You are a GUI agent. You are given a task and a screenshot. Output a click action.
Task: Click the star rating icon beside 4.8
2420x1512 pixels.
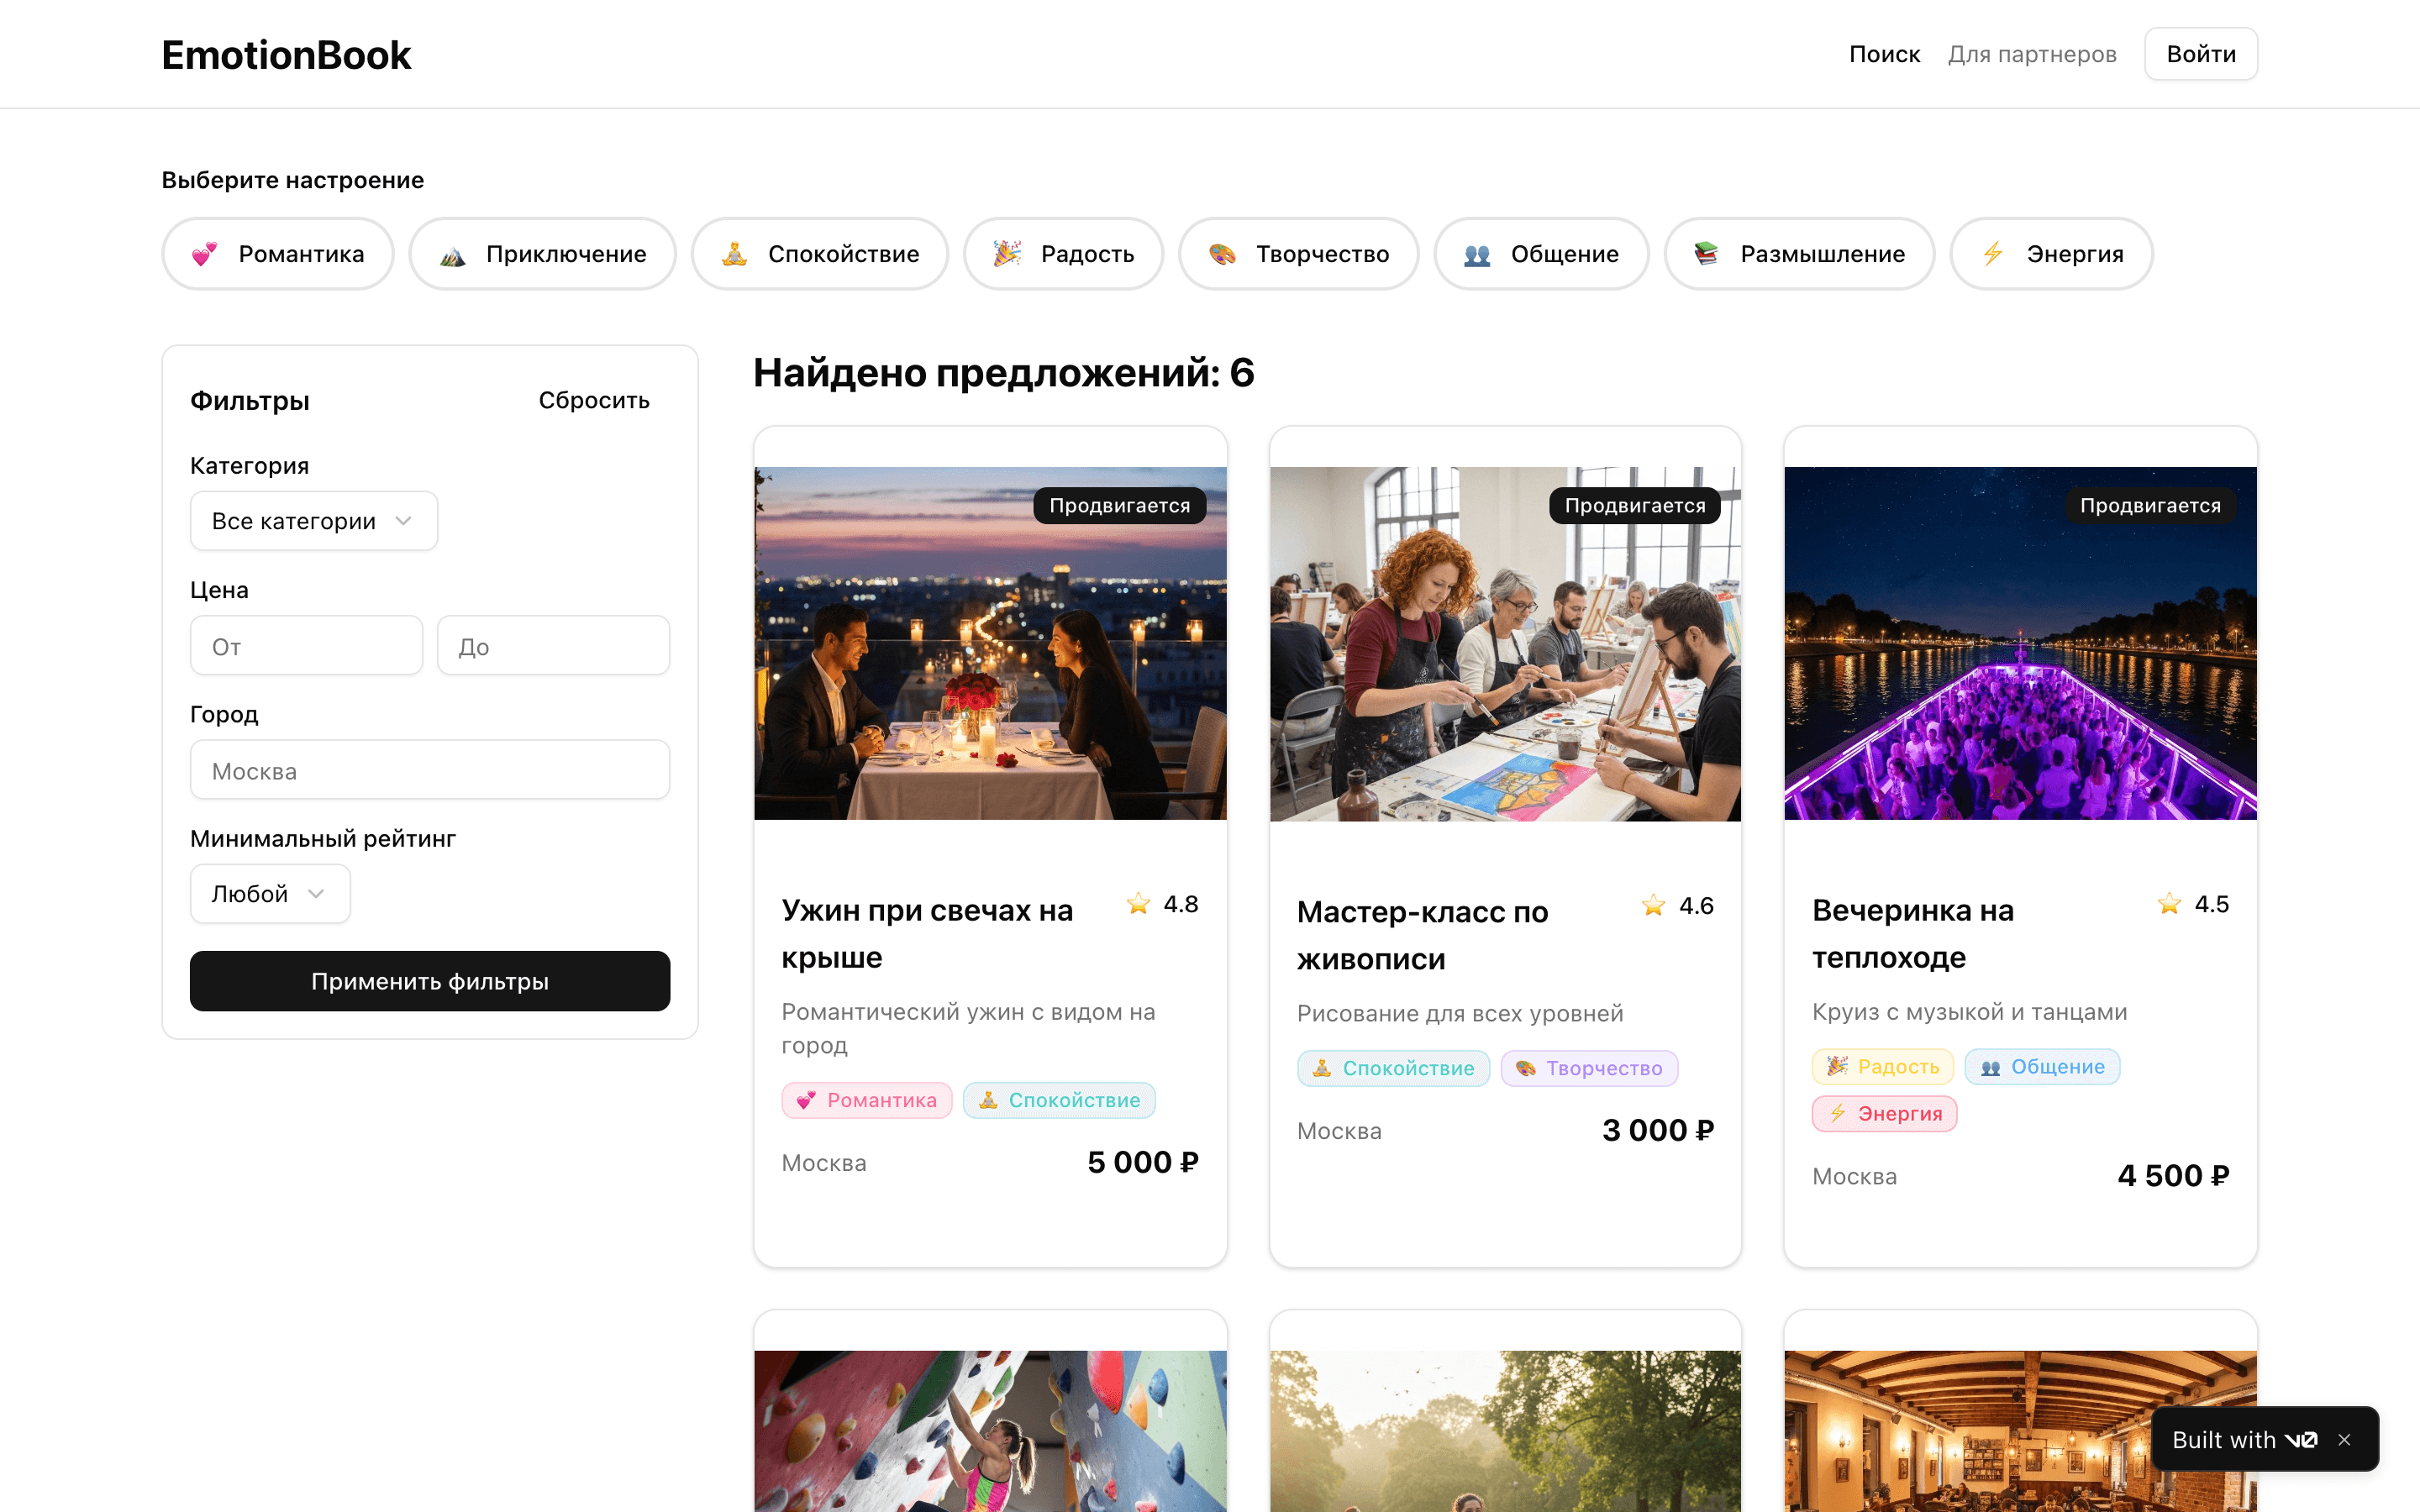coord(1138,904)
